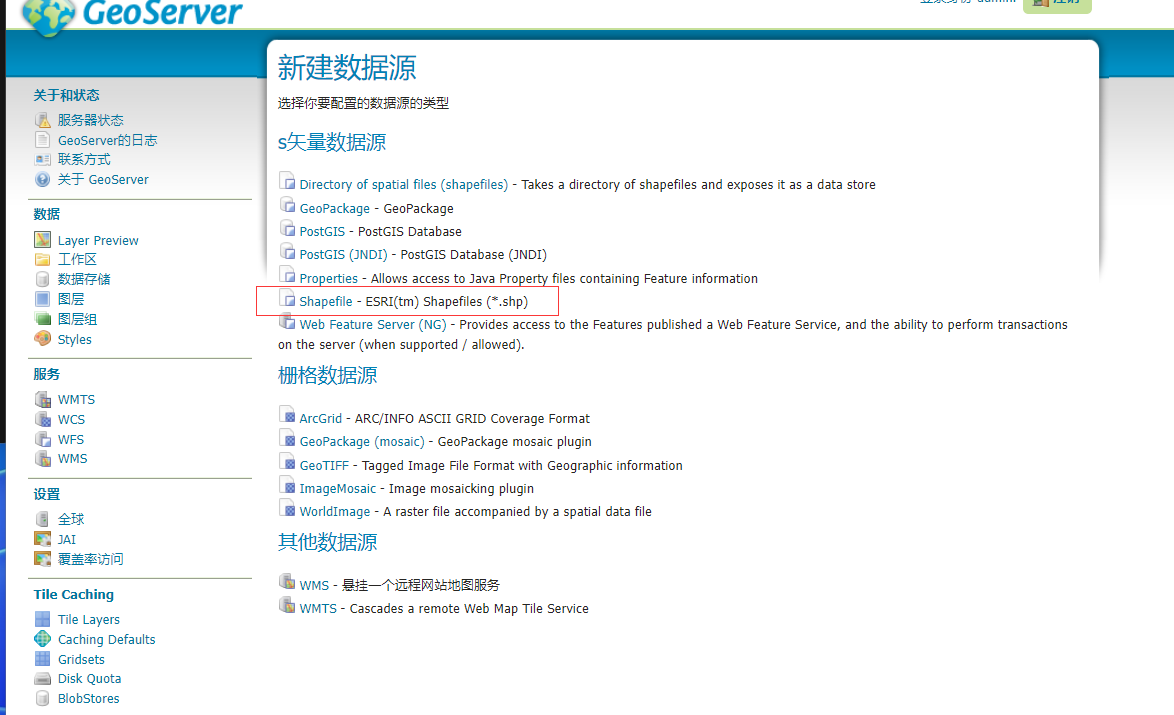Open the 工作区 page
This screenshot has height=715, width=1174.
(77, 260)
